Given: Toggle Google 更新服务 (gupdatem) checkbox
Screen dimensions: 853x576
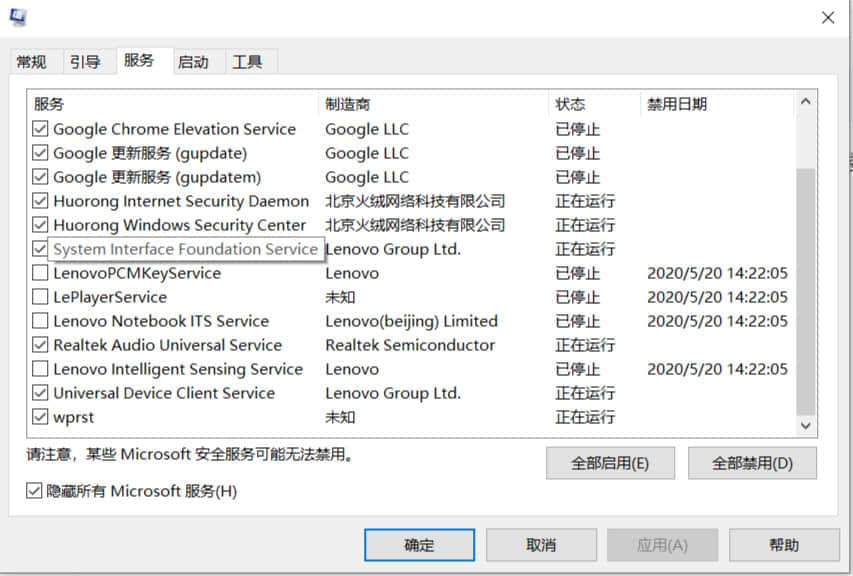Looking at the screenshot, I should click(x=40, y=177).
